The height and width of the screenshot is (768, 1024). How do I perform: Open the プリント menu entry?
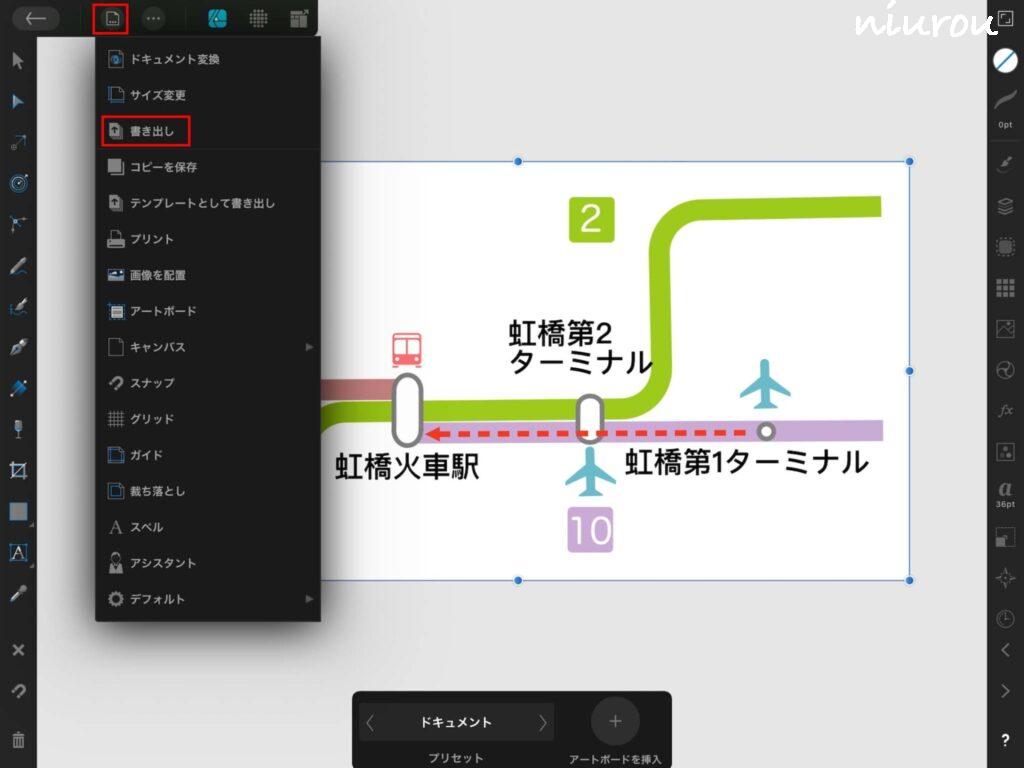151,239
